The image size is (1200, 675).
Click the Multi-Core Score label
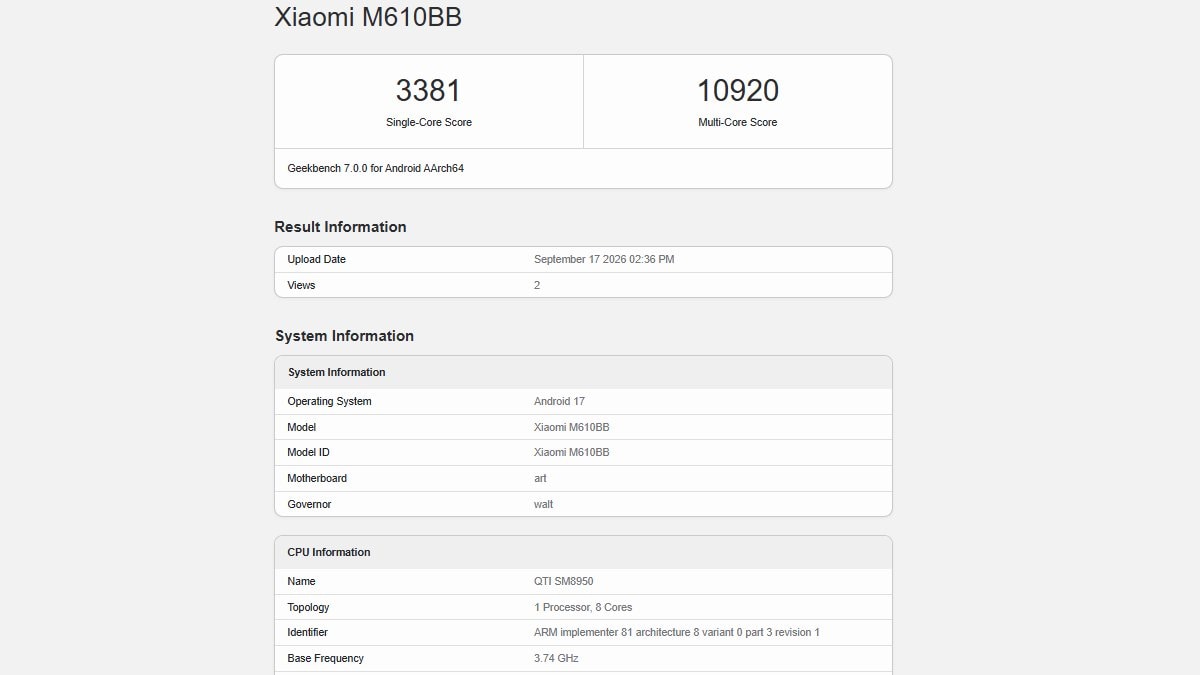[x=738, y=122]
